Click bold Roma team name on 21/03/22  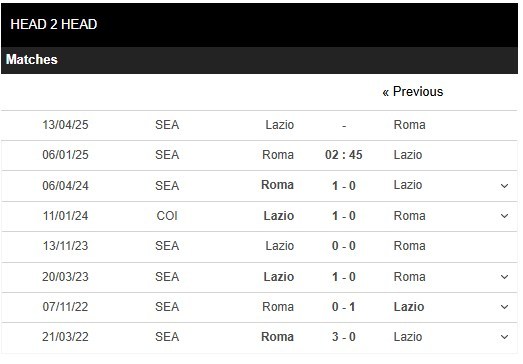pyautogui.click(x=277, y=337)
